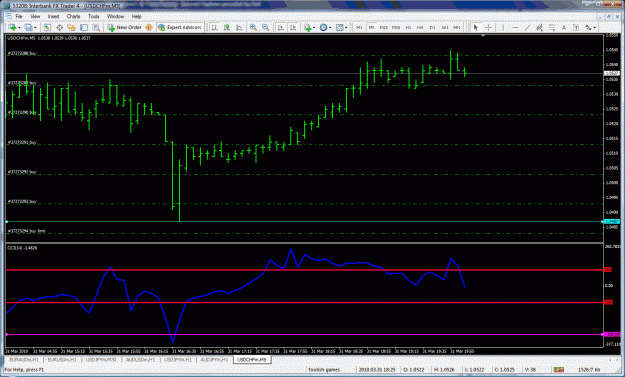This screenshot has width=625, height=377.
Task: Select the Text Label tool (T icon)
Action: (576, 27)
